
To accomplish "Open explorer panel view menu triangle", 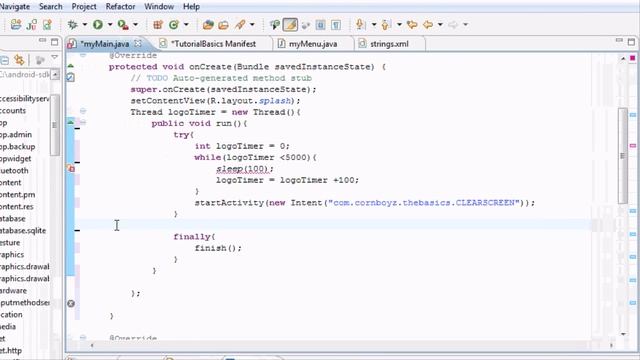I will pyautogui.click(x=54, y=58).
